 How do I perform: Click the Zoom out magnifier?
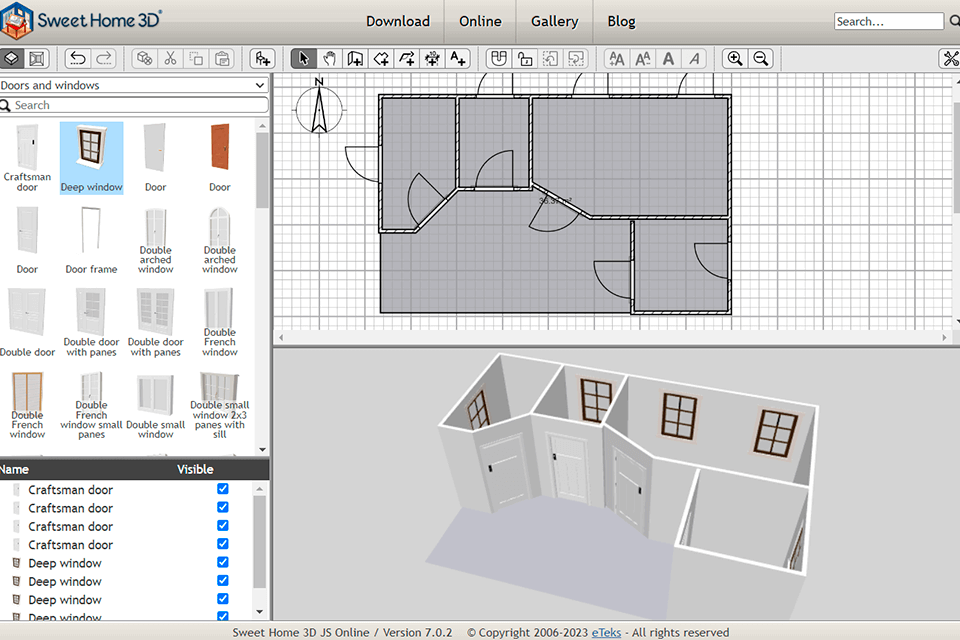pyautogui.click(x=761, y=59)
